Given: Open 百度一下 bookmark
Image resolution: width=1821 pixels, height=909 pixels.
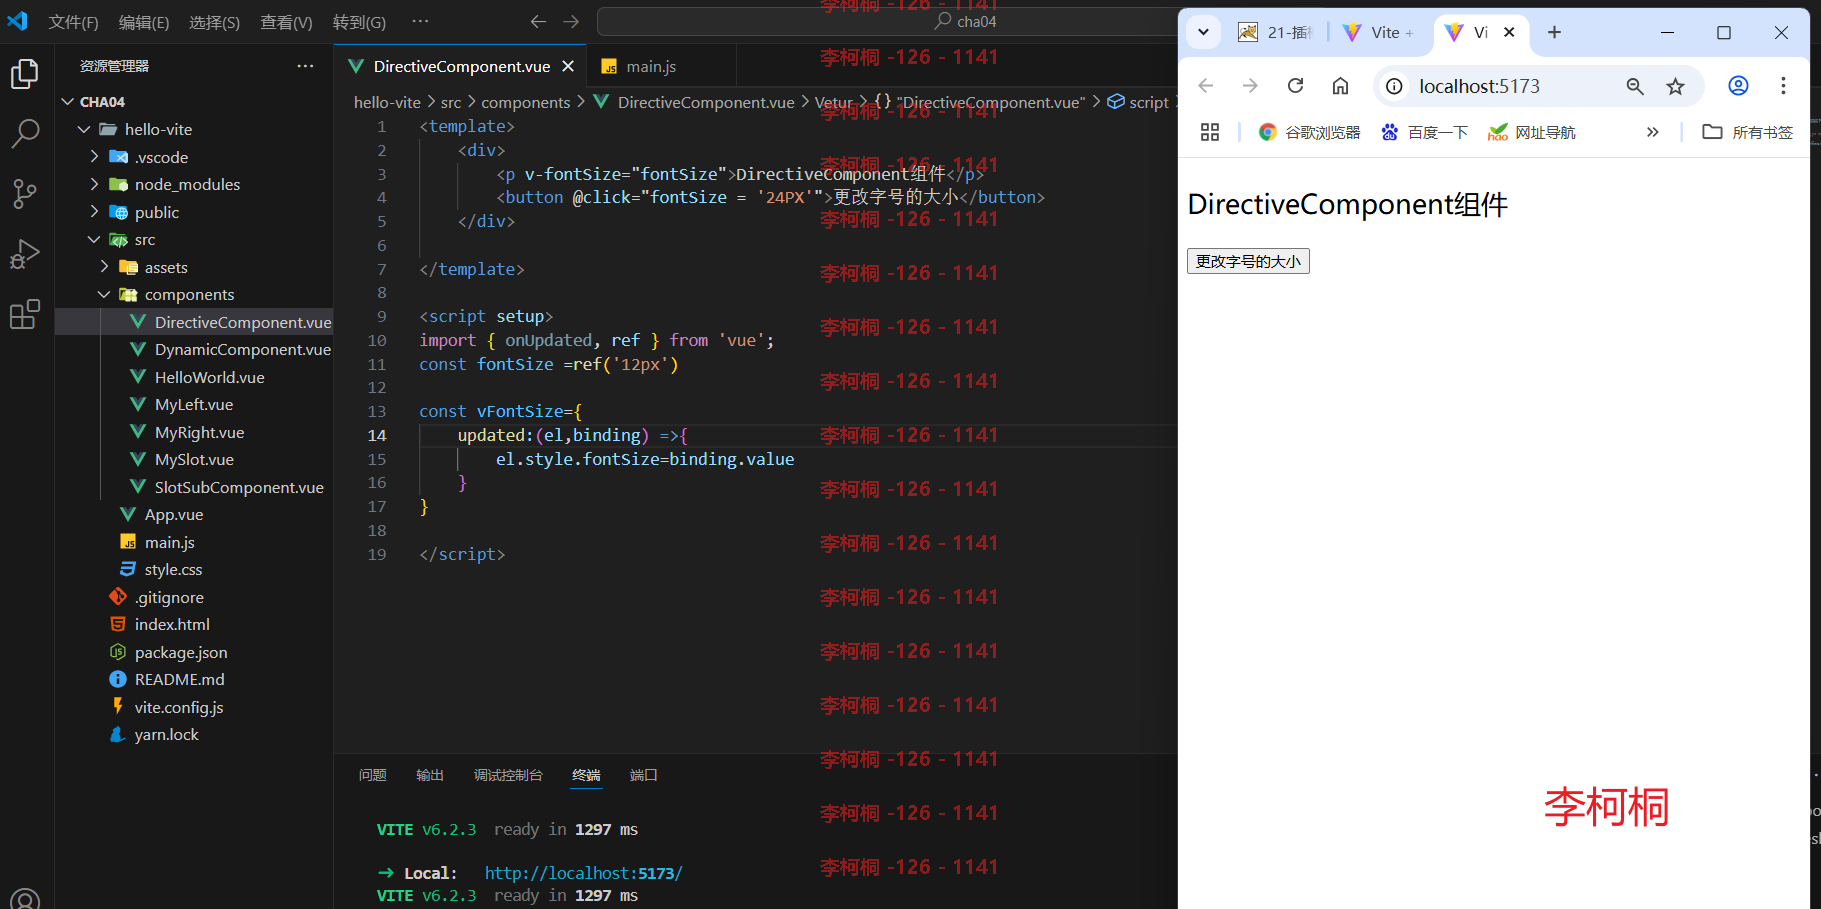Looking at the screenshot, I should (1425, 132).
